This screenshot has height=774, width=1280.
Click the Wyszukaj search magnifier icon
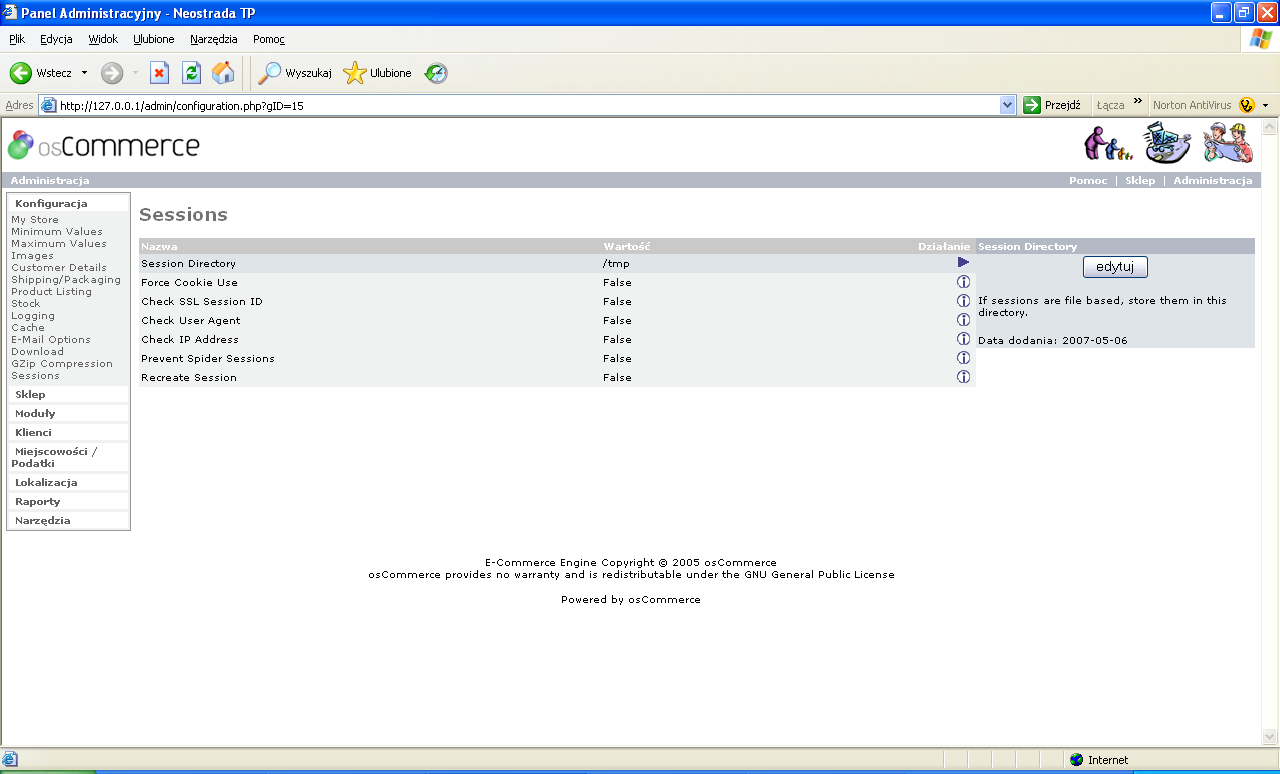pos(269,73)
